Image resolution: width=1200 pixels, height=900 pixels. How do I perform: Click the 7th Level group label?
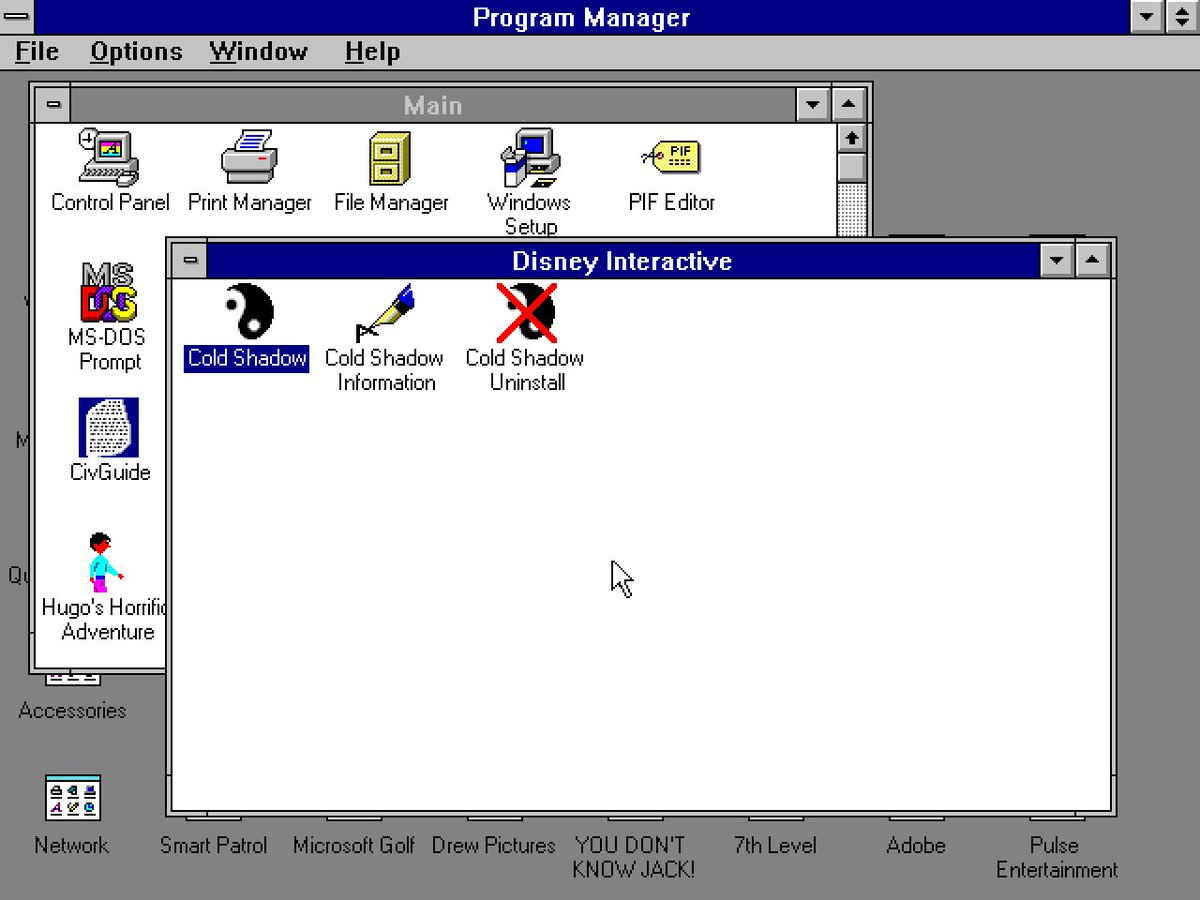(775, 846)
